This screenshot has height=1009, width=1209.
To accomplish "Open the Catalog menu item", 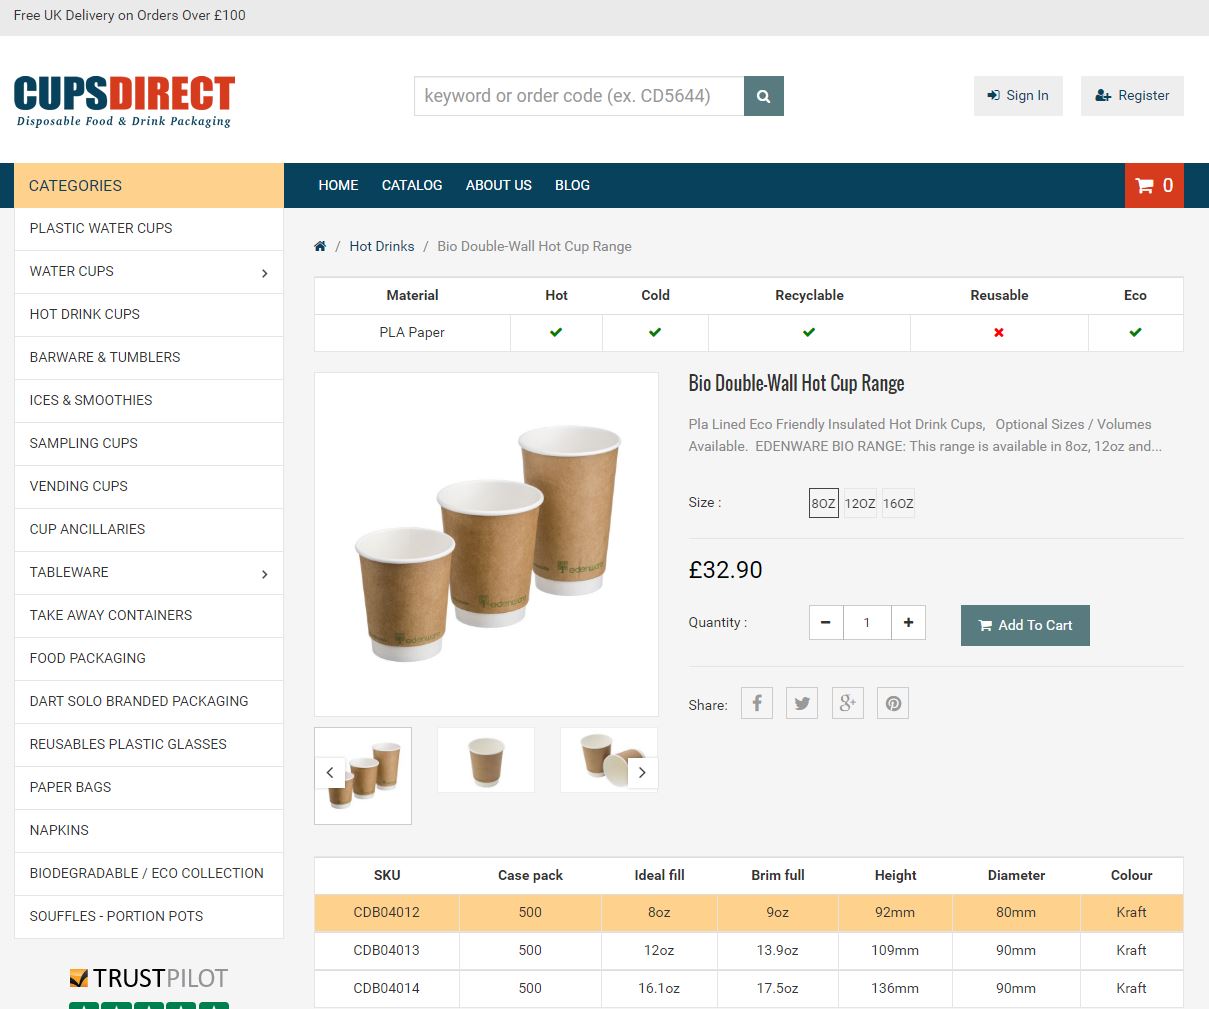I will coord(412,185).
